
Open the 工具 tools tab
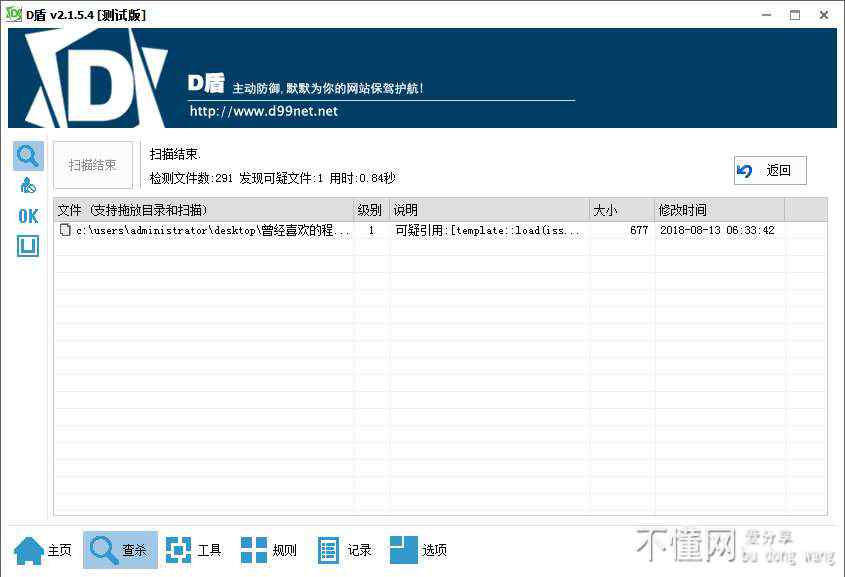click(x=194, y=550)
